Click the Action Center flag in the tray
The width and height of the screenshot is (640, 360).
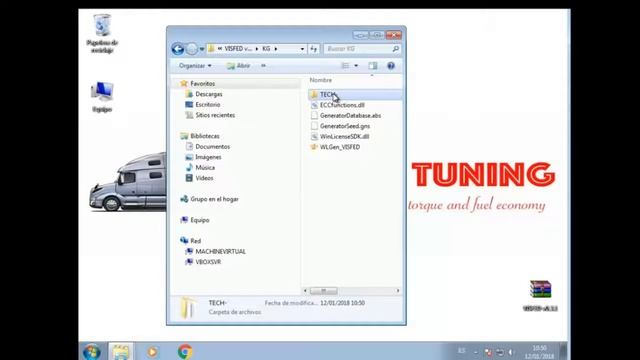click(488, 352)
